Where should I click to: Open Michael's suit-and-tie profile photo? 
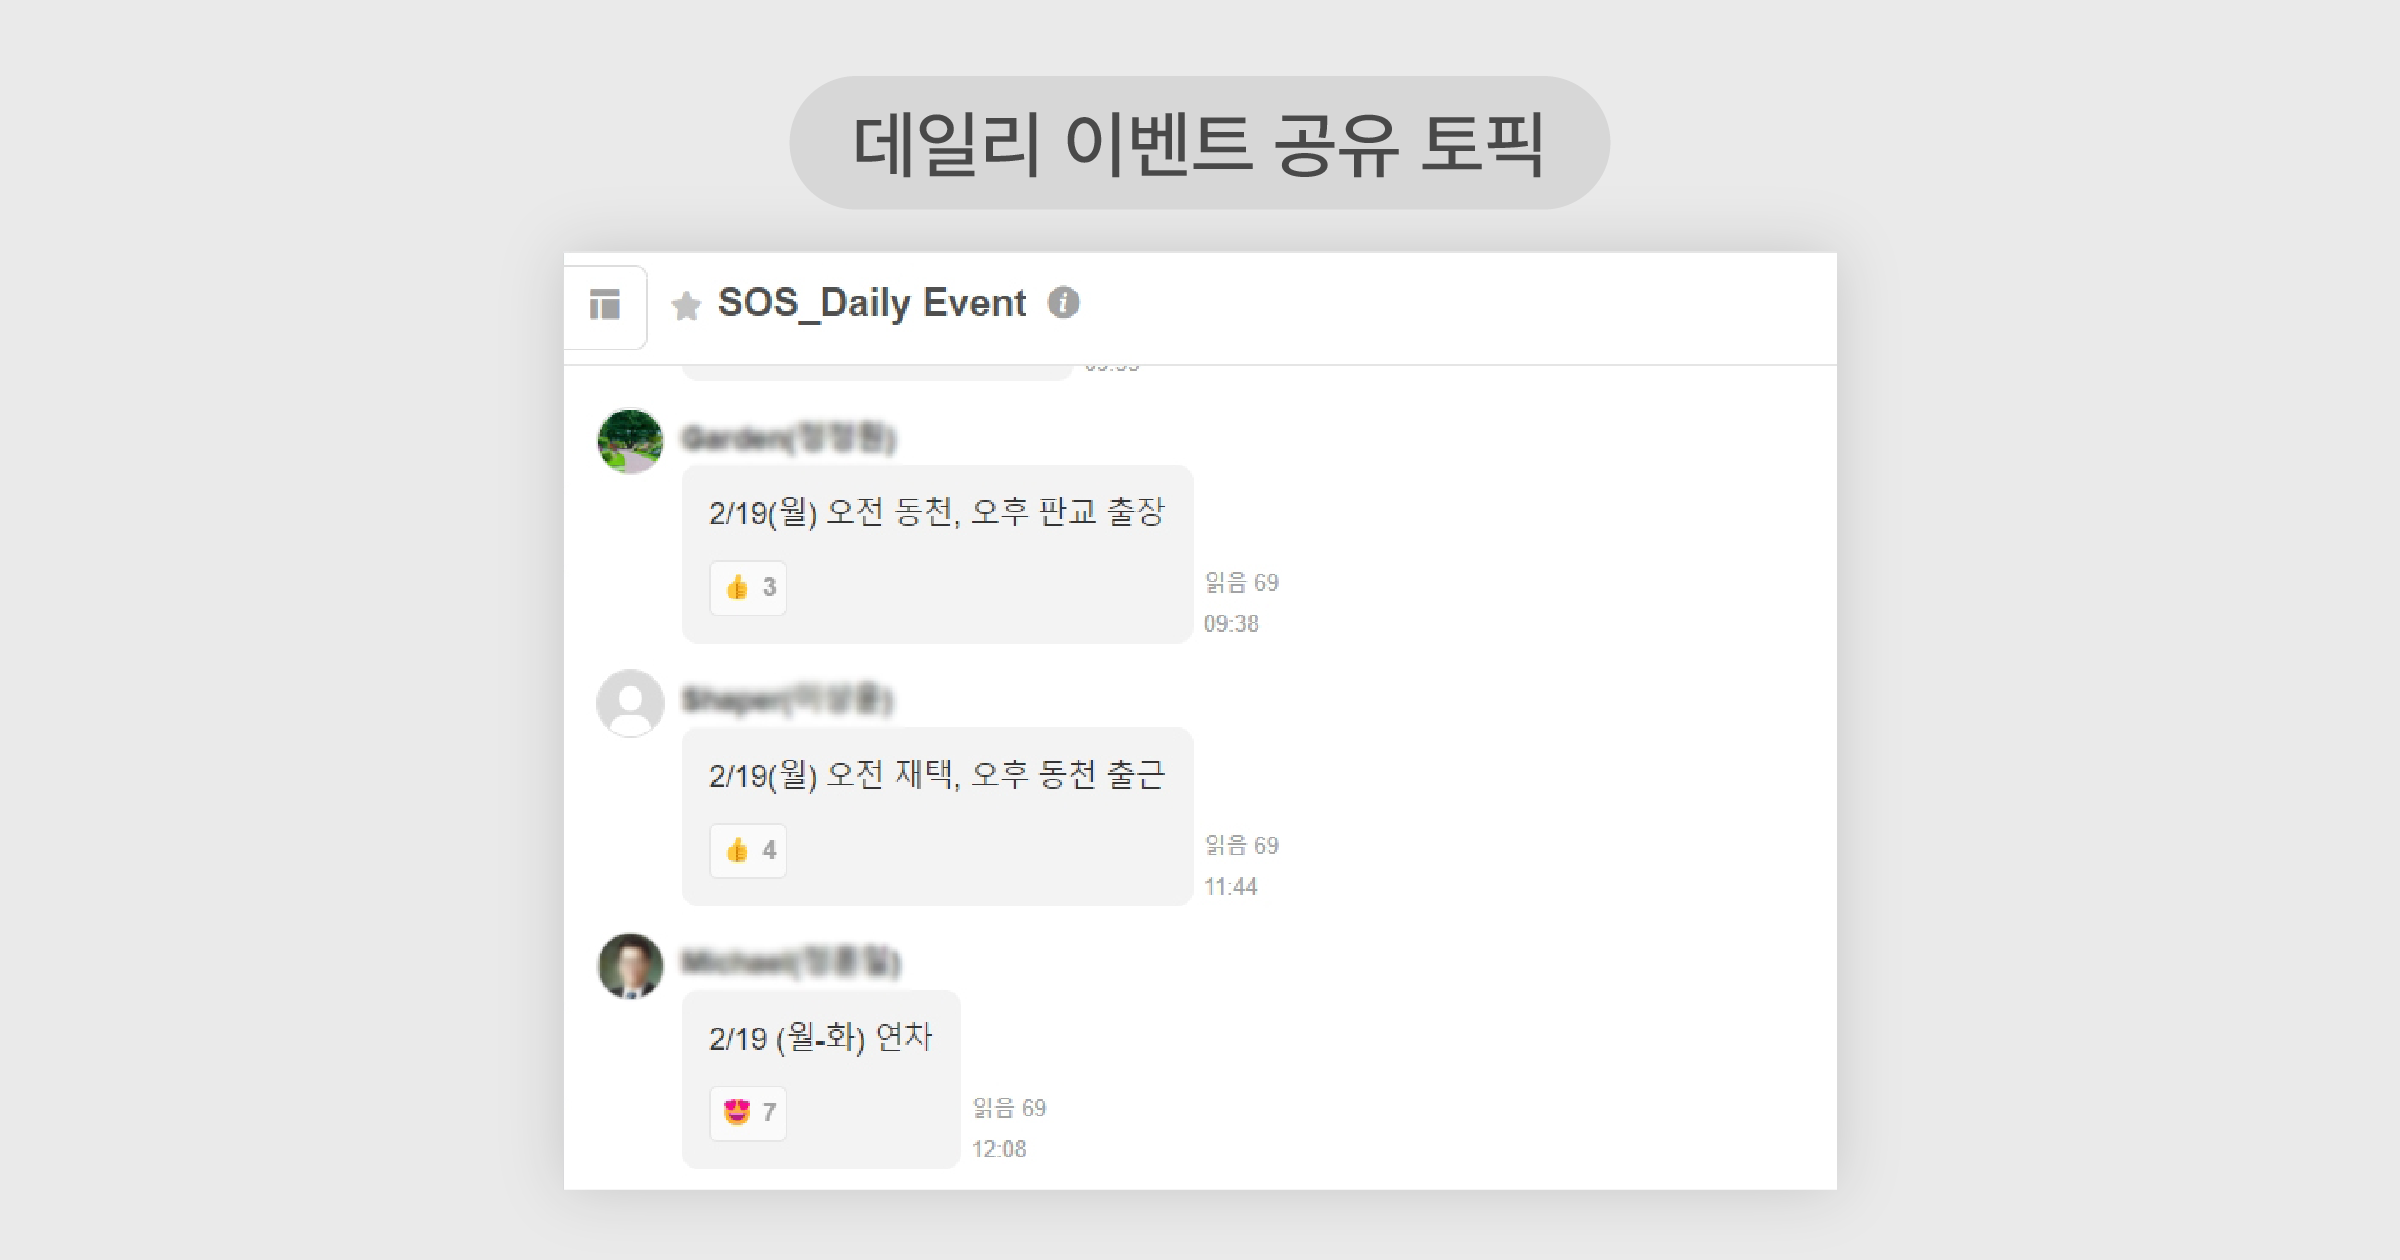click(630, 966)
